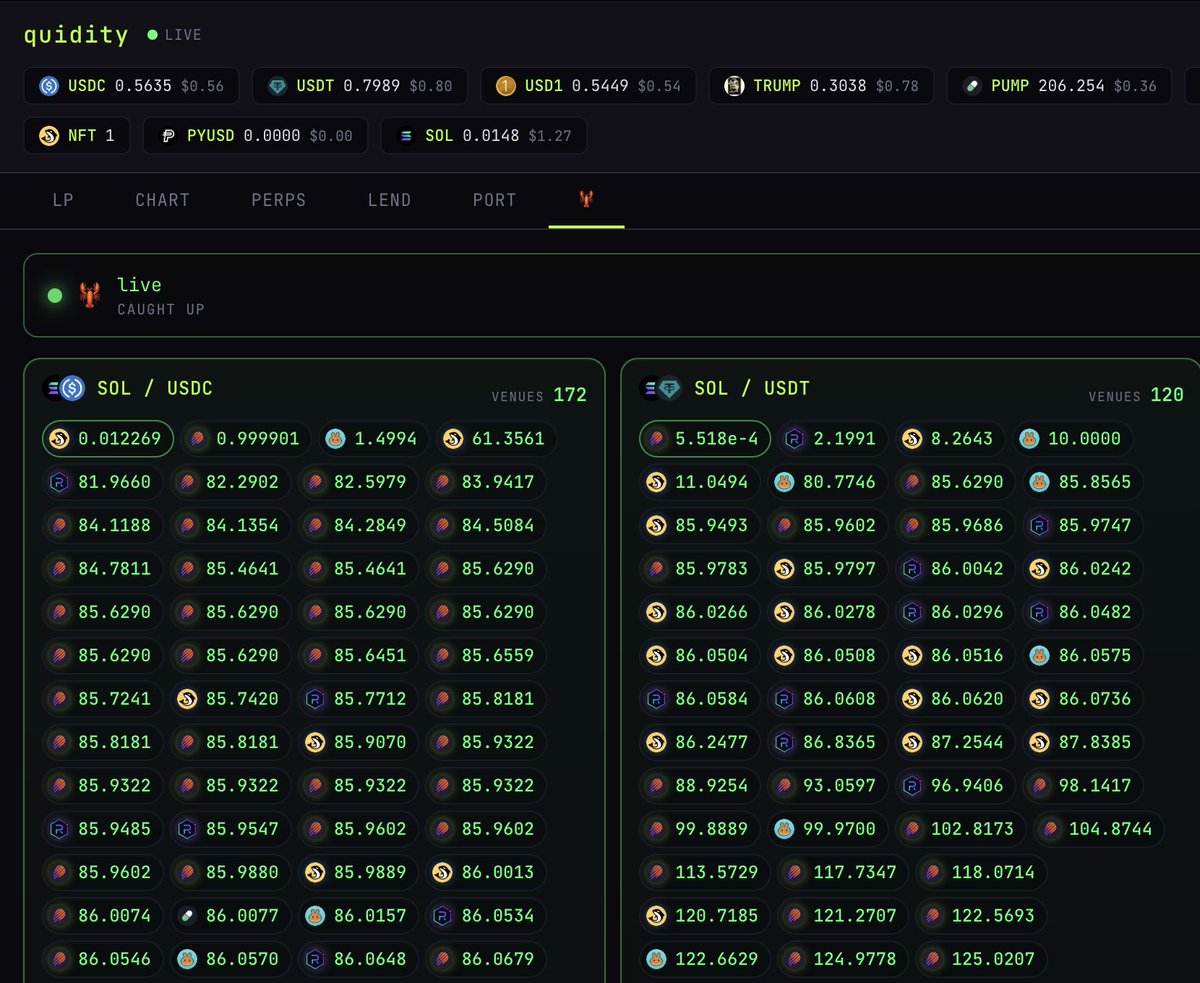Select the 104.8744 venue pill

tap(1099, 828)
